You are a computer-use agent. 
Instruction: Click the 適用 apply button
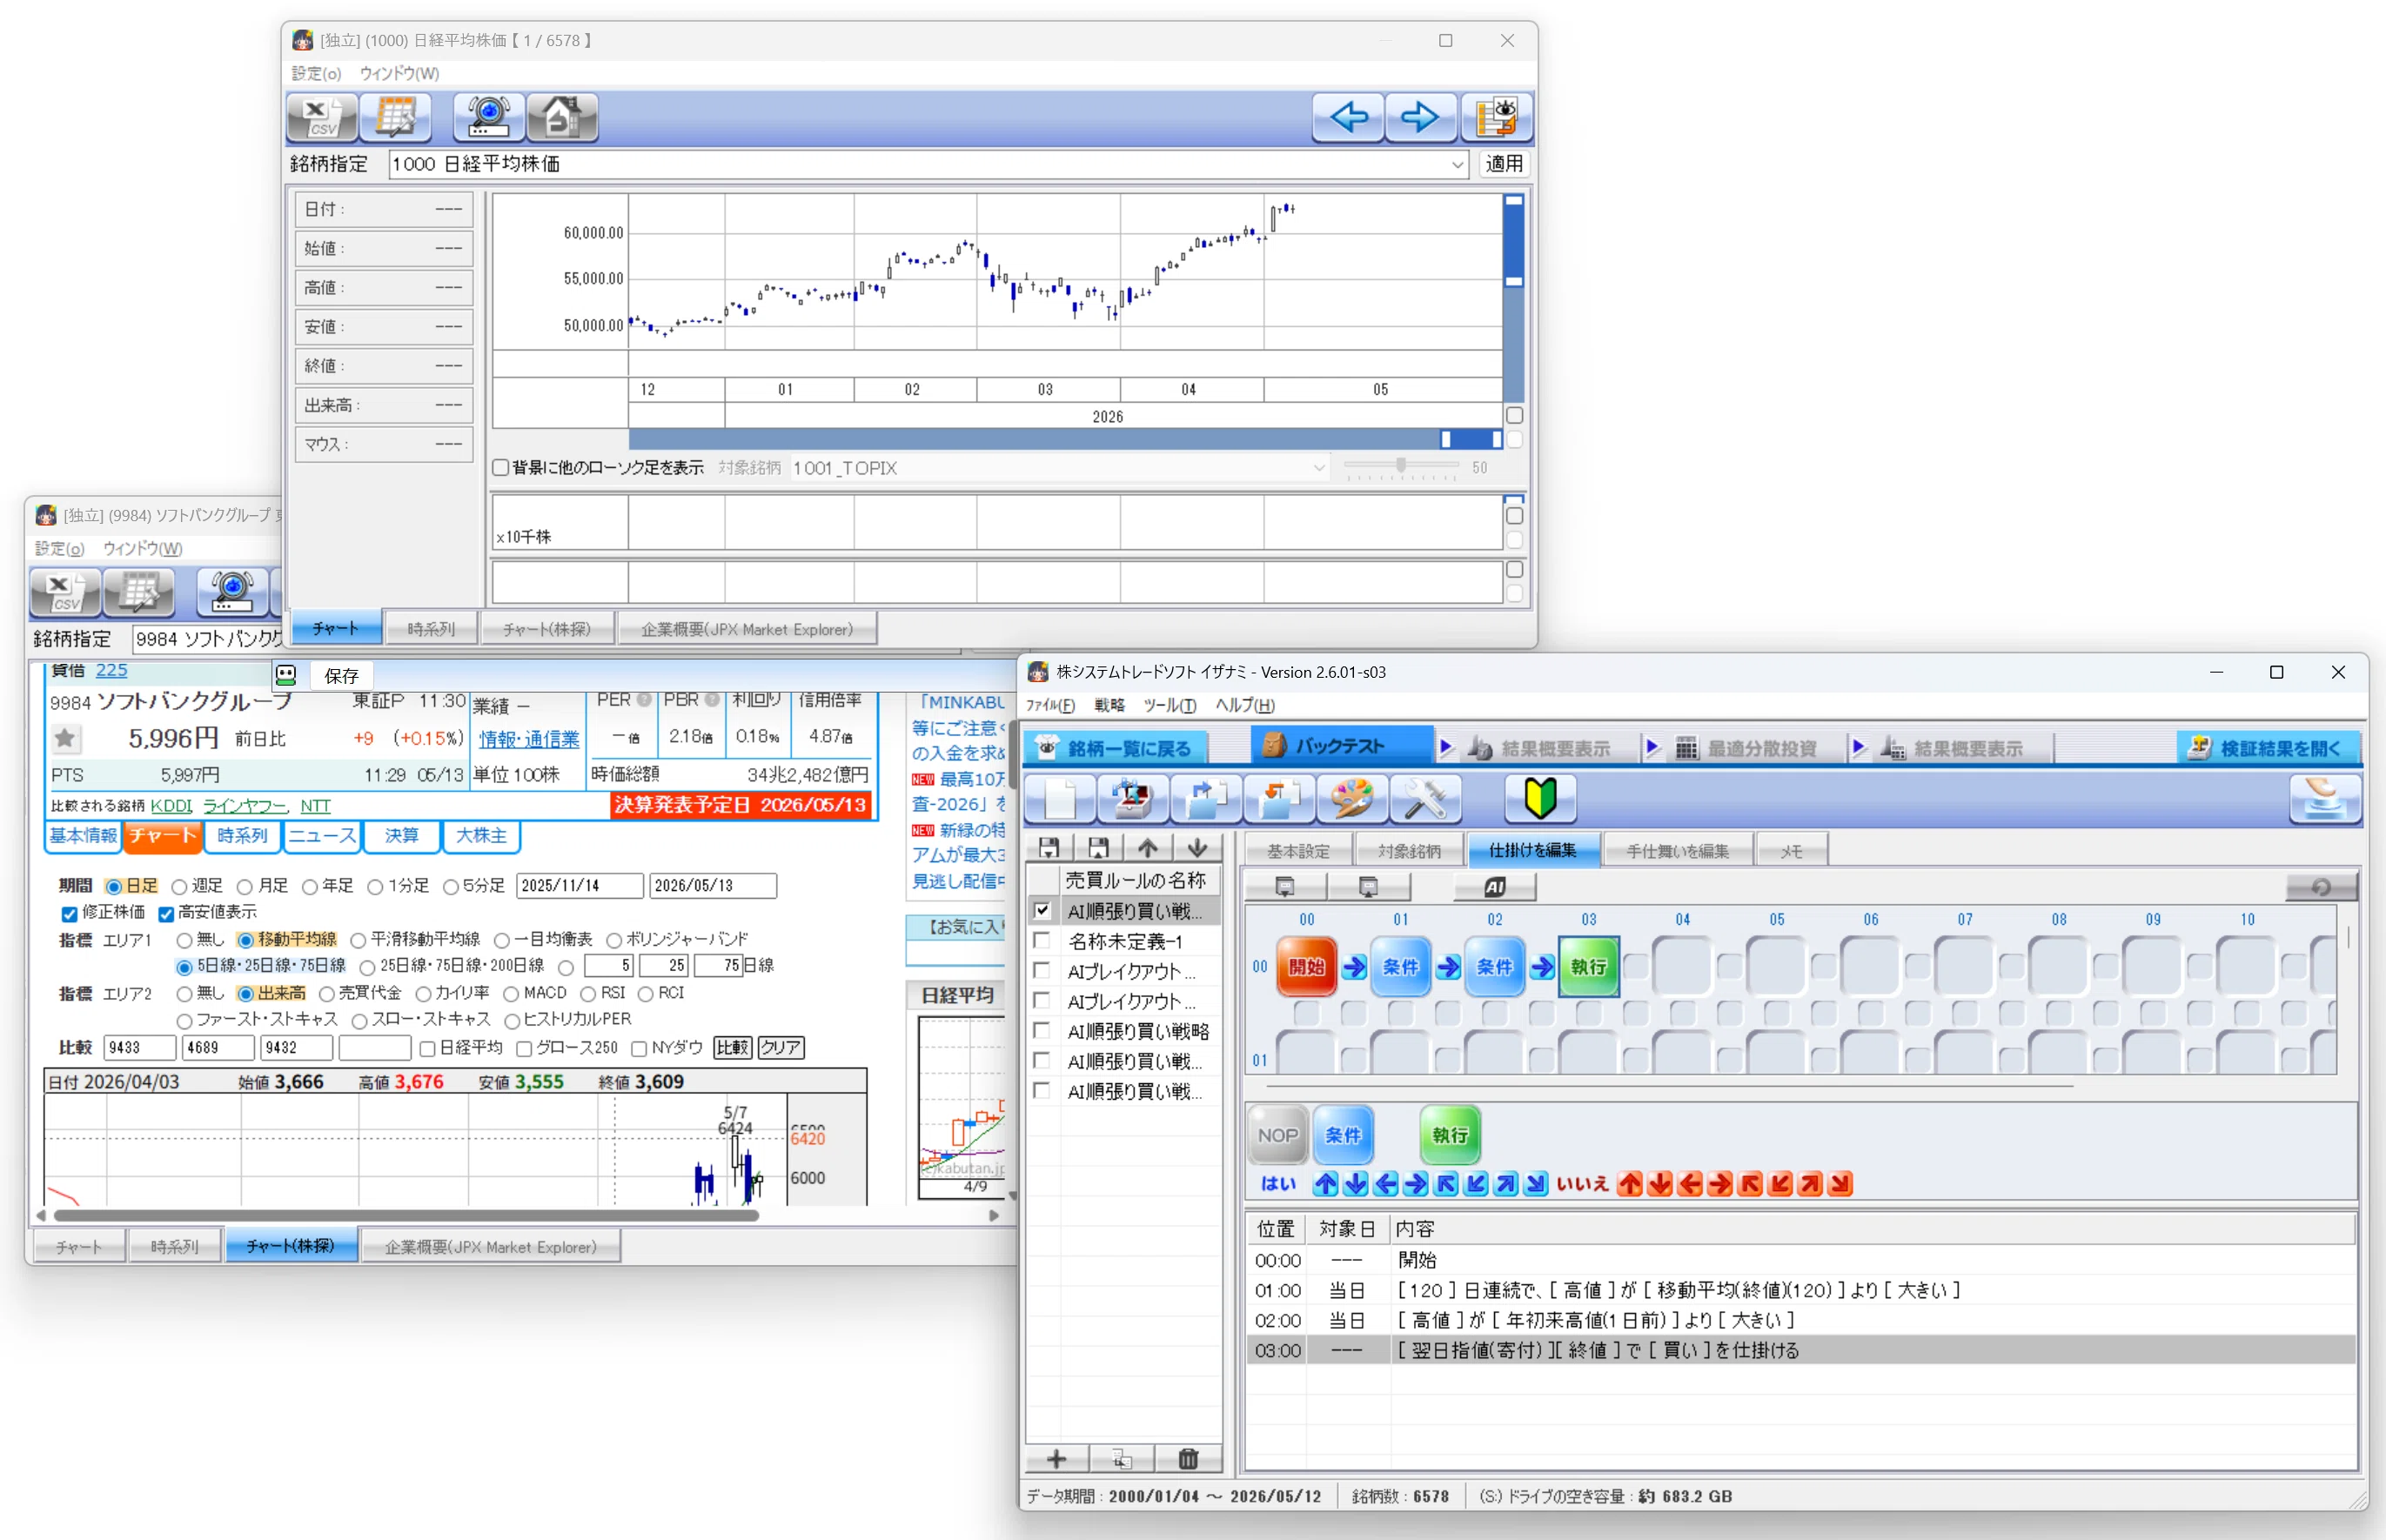point(1504,164)
